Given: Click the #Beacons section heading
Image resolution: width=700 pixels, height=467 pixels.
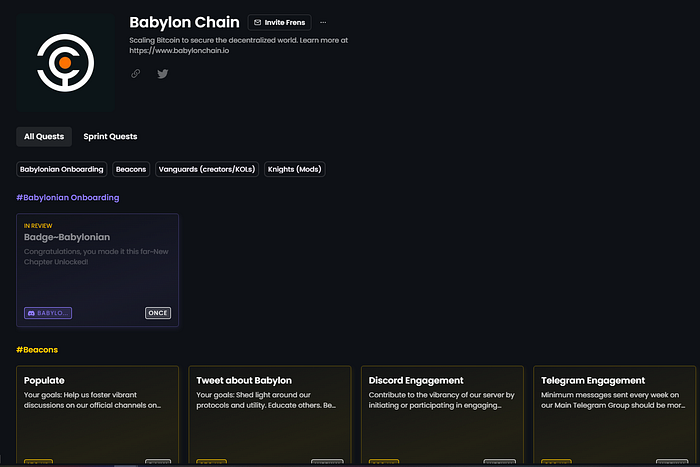Looking at the screenshot, I should pyautogui.click(x=37, y=350).
